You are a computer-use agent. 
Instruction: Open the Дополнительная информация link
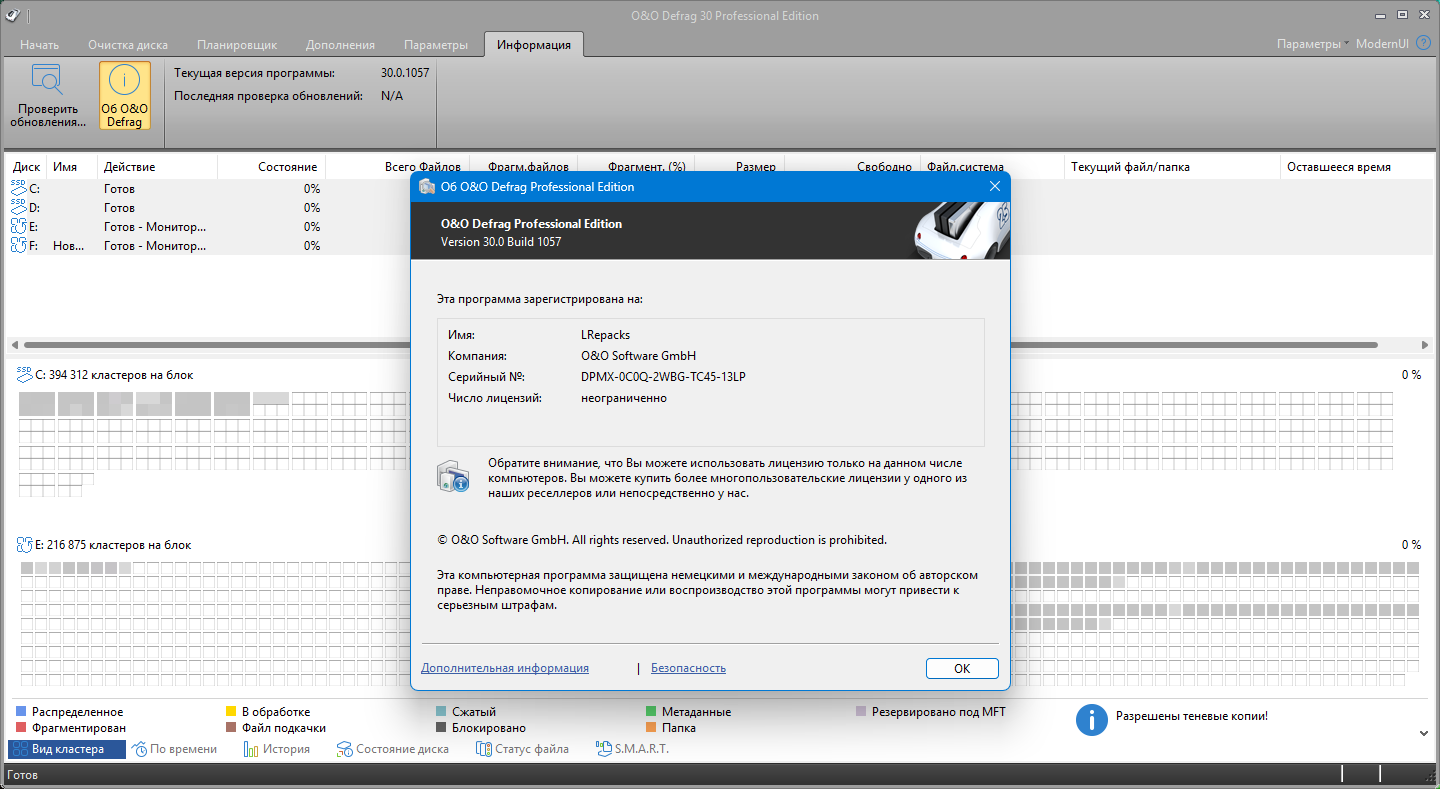(505, 668)
